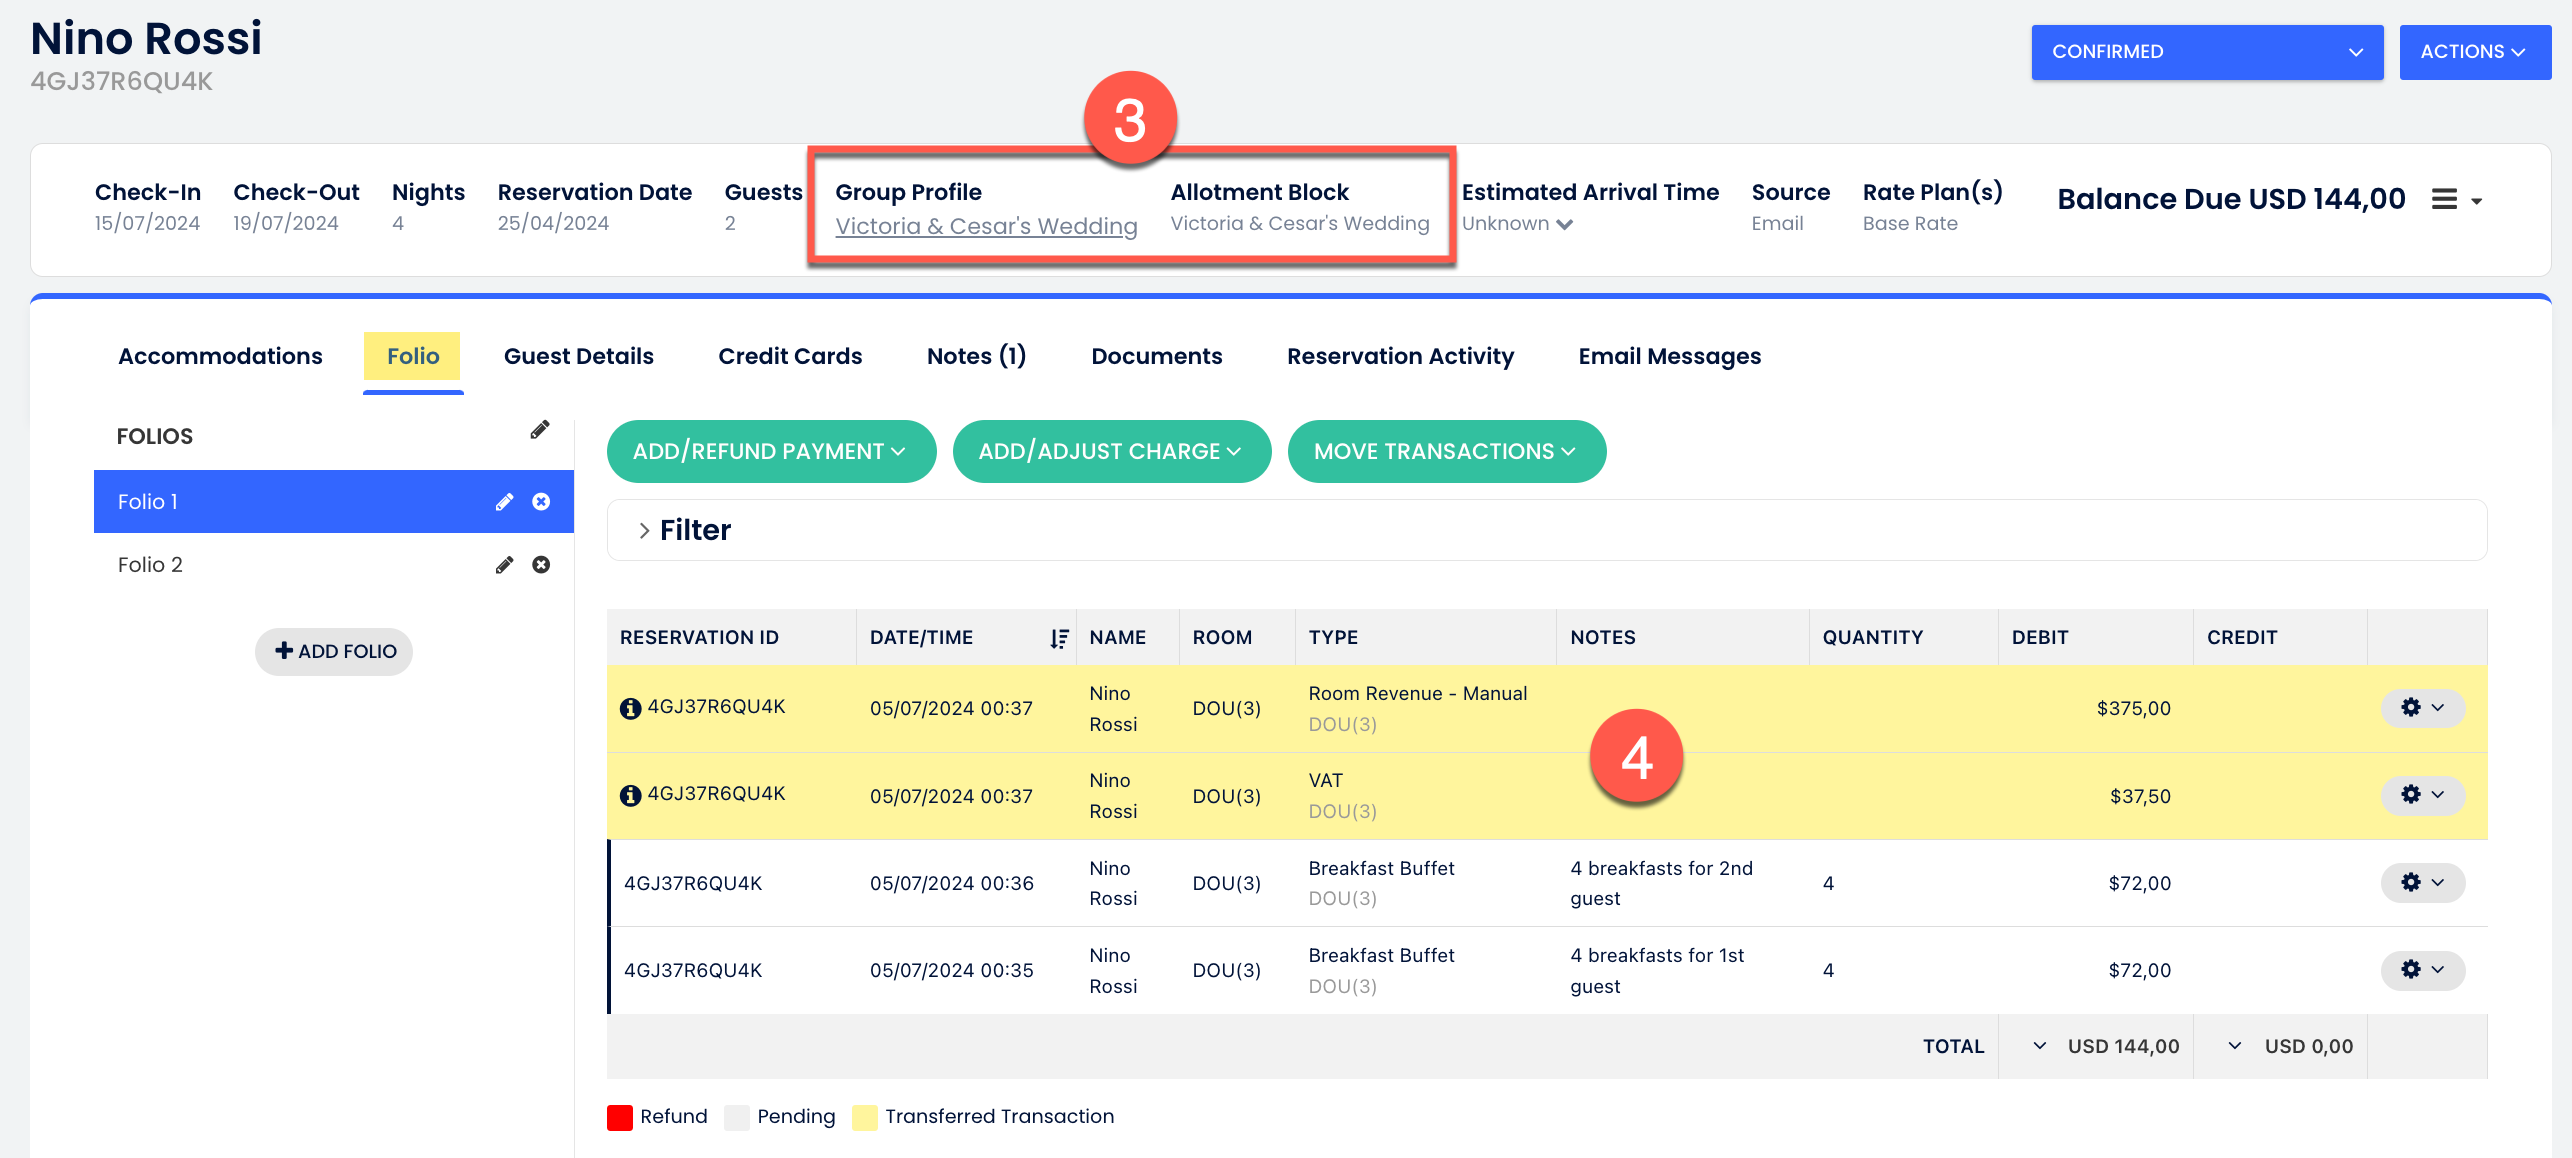Click the pencil edit icon beside FOLIOS header

[x=540, y=430]
